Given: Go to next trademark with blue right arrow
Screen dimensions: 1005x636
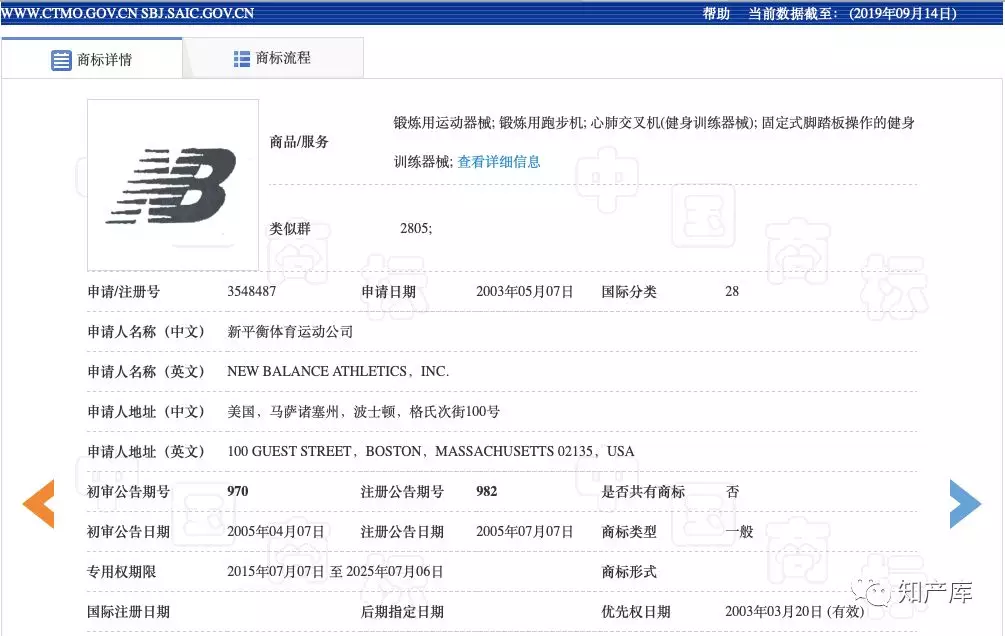Looking at the screenshot, I should (x=965, y=504).
